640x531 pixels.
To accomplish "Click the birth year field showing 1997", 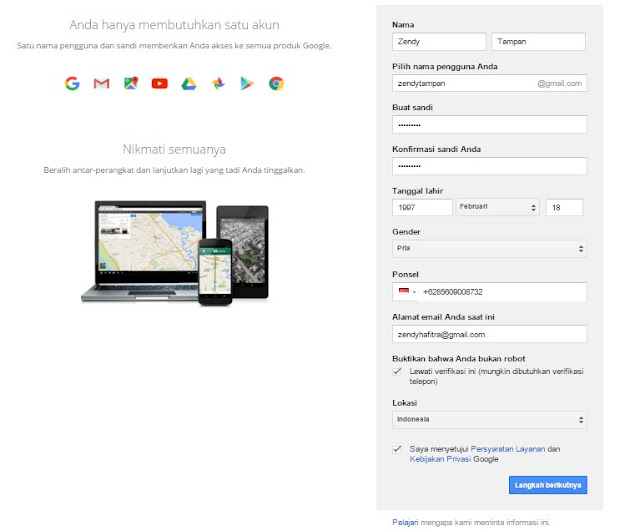I will (x=422, y=207).
